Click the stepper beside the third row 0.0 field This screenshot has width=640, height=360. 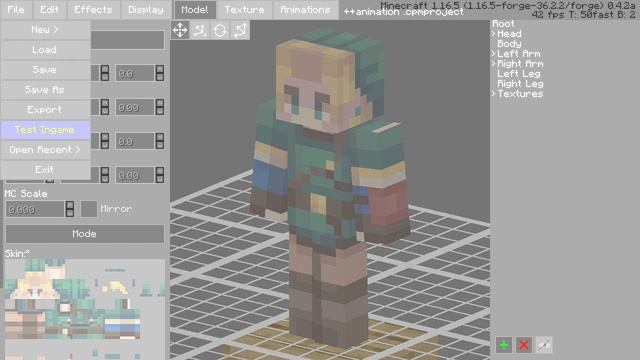(x=160, y=141)
